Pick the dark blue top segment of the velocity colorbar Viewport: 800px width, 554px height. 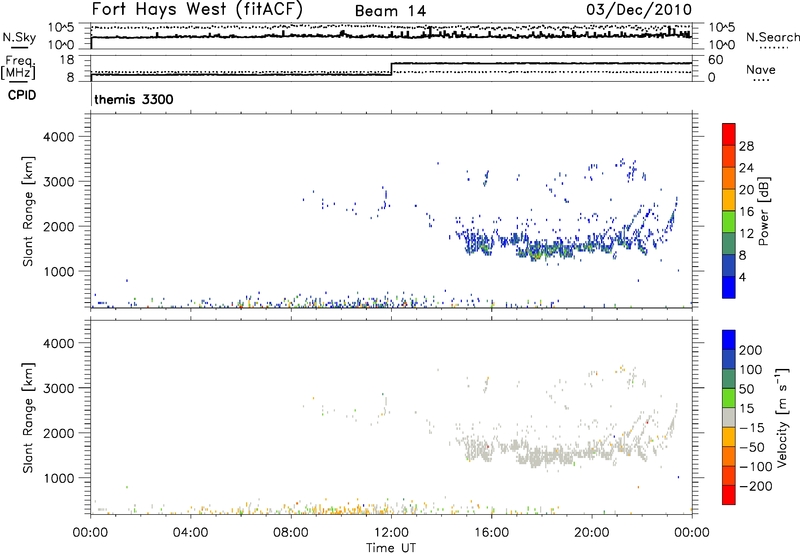(x=729, y=340)
